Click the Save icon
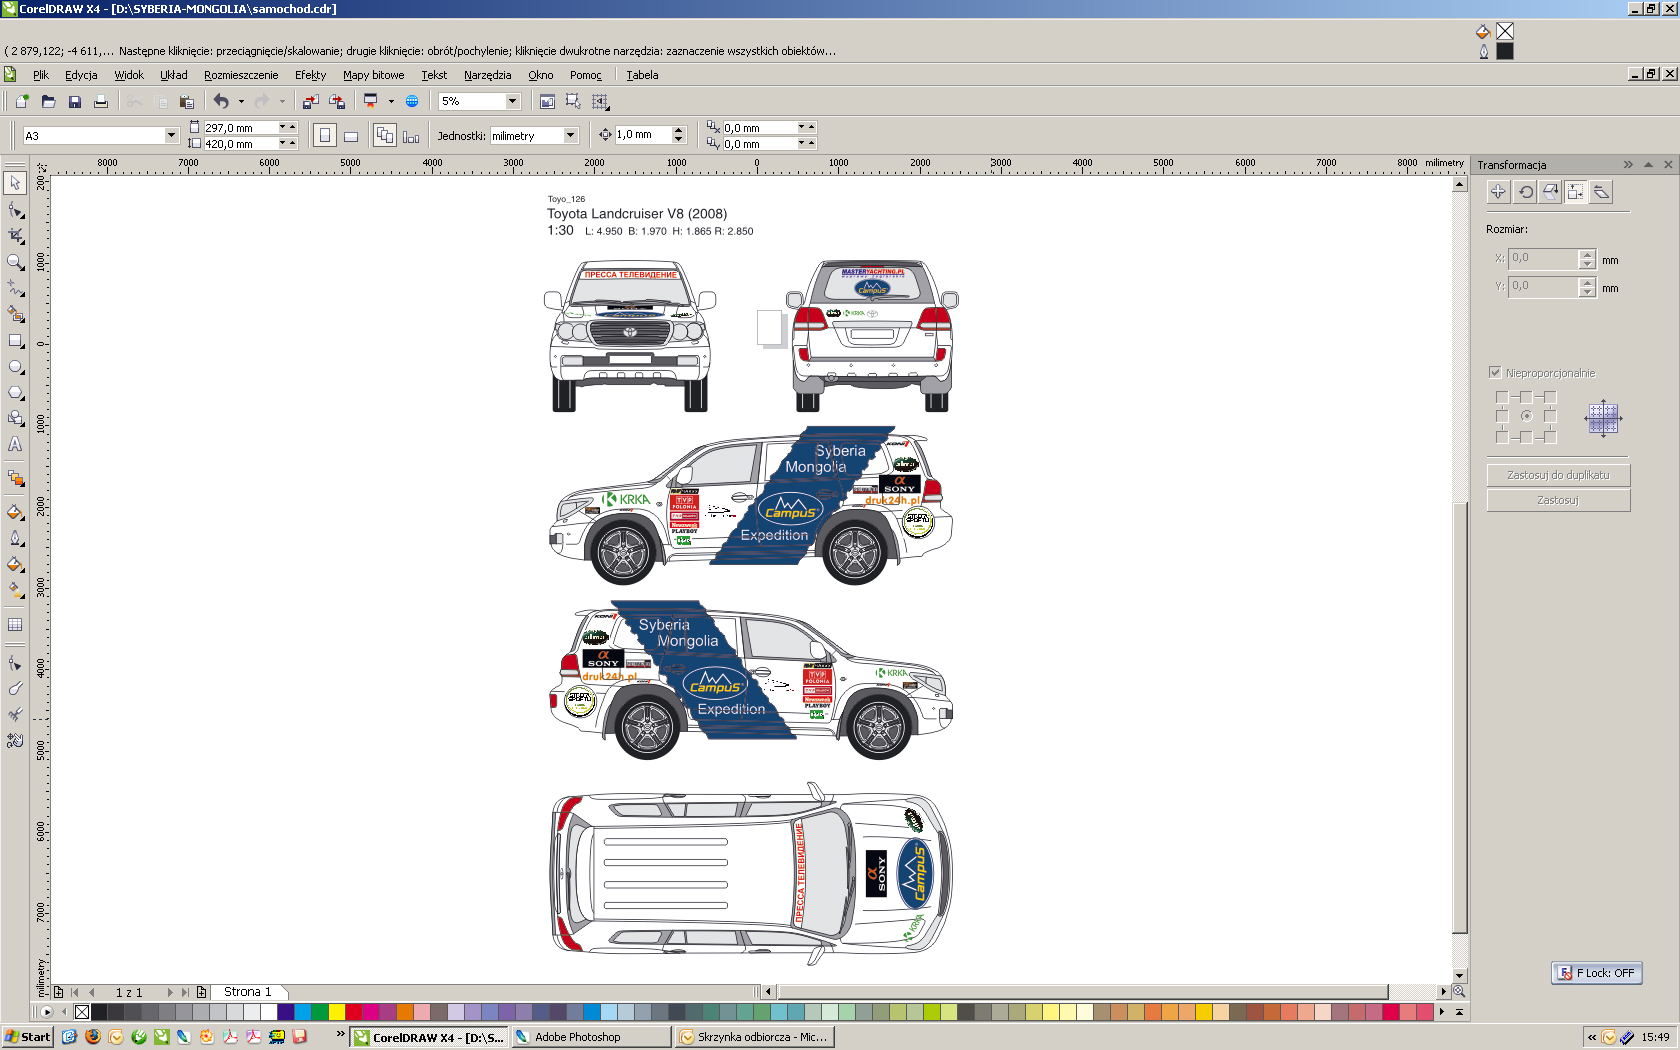Image resolution: width=1680 pixels, height=1050 pixels. pos(74,101)
